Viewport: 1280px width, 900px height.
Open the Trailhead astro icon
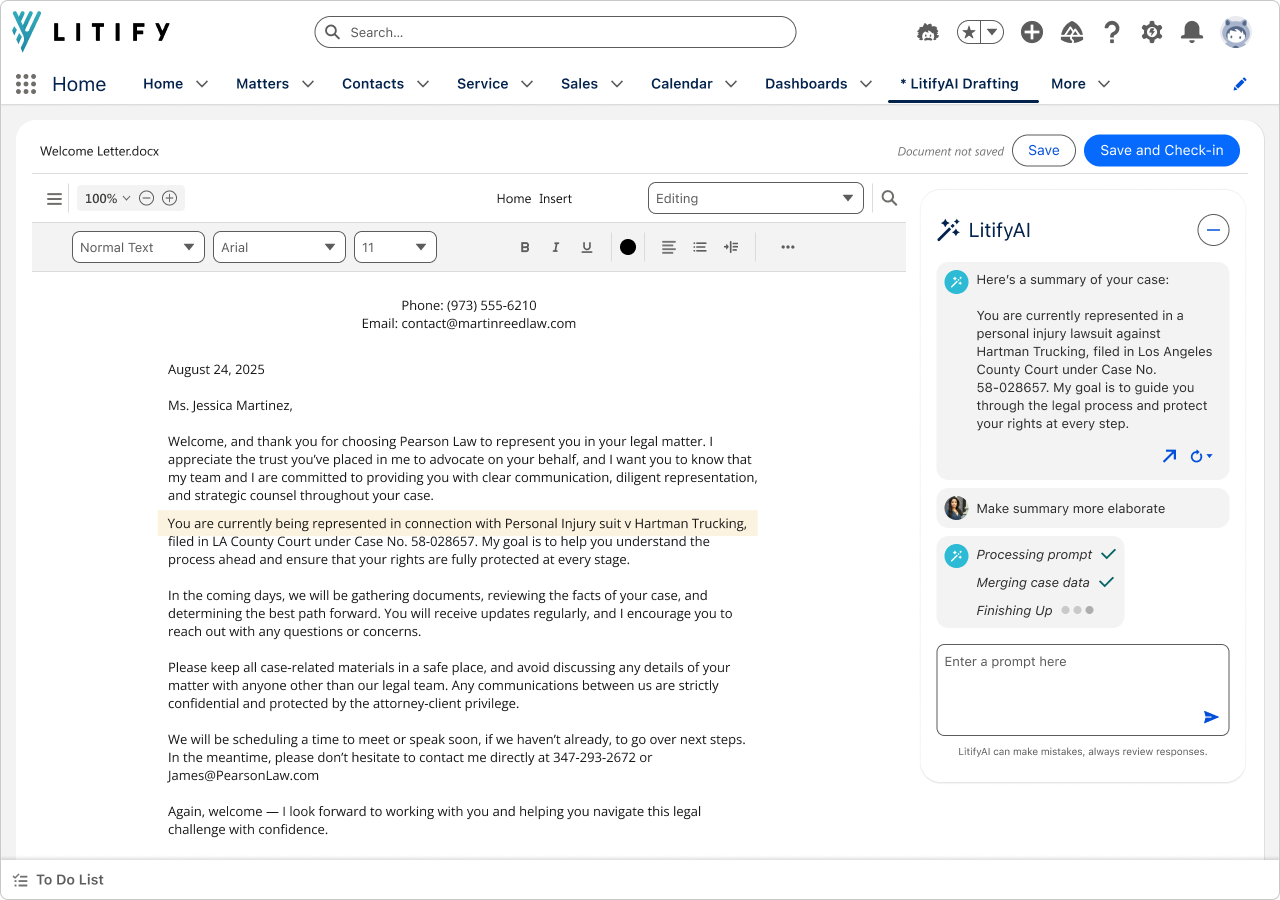point(928,32)
